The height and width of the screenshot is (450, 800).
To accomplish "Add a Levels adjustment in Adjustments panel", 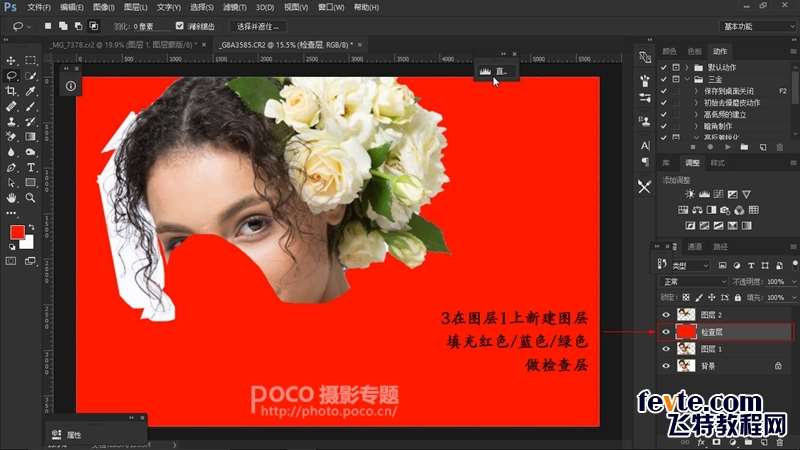I will pos(704,194).
